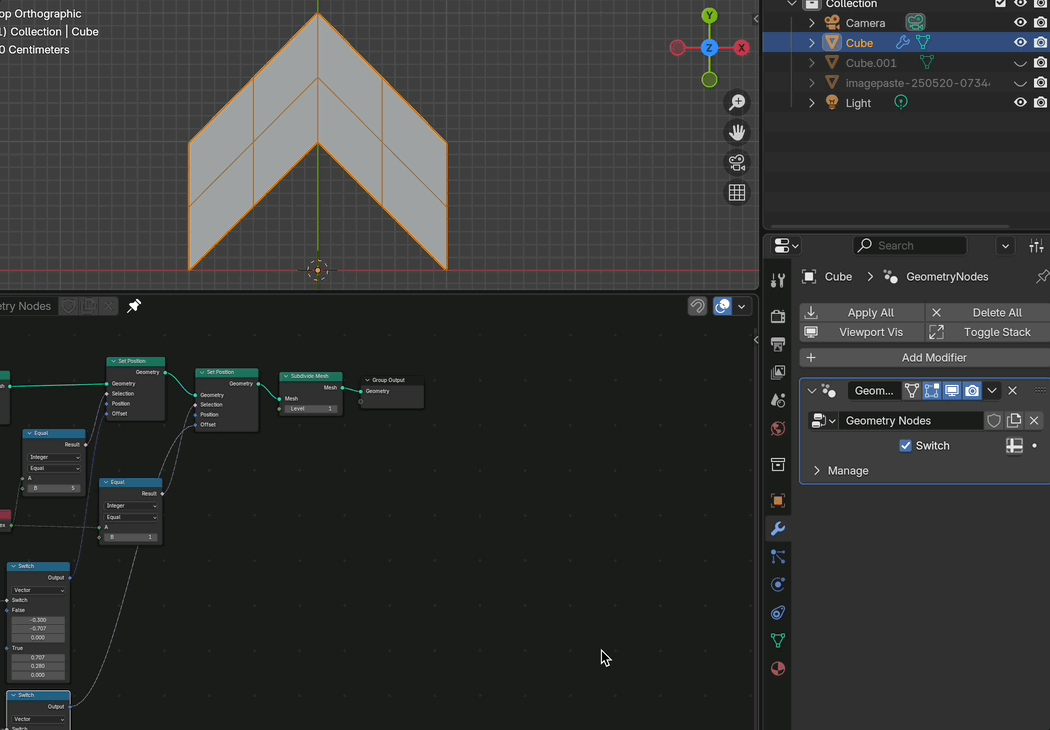
Task: Click the Apply All button
Action: coord(862,313)
